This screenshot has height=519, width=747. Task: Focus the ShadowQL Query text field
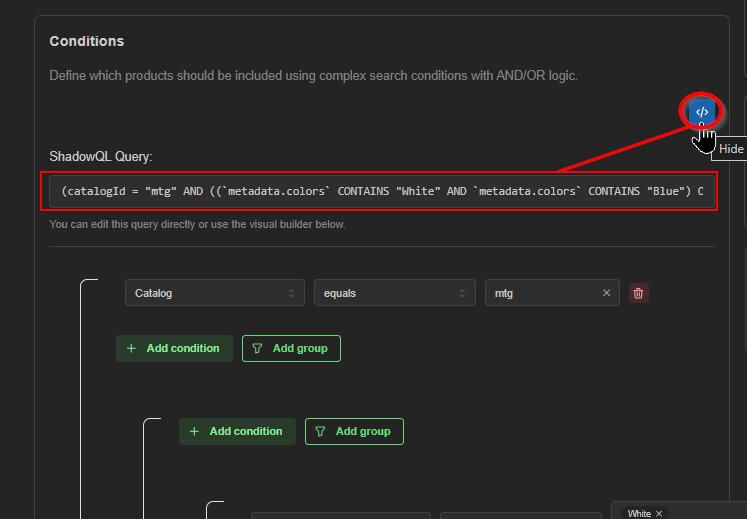[382, 191]
